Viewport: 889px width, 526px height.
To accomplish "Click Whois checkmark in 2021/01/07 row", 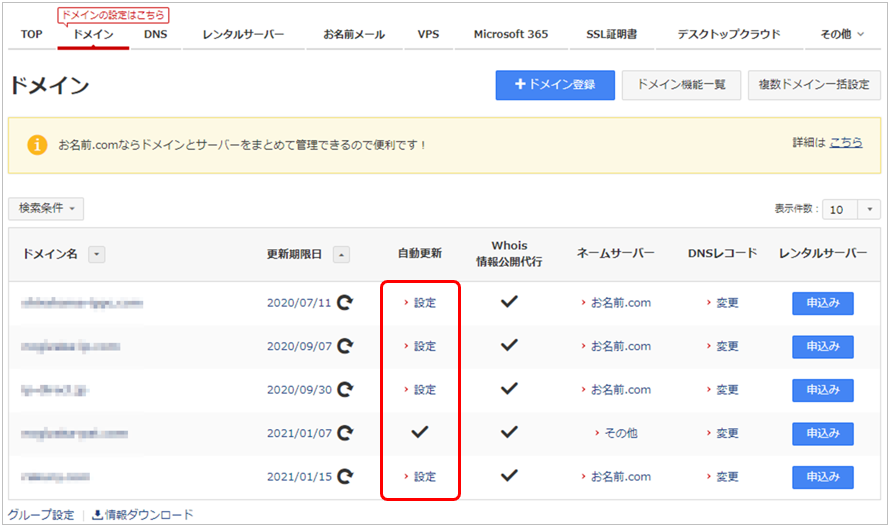I will (509, 432).
